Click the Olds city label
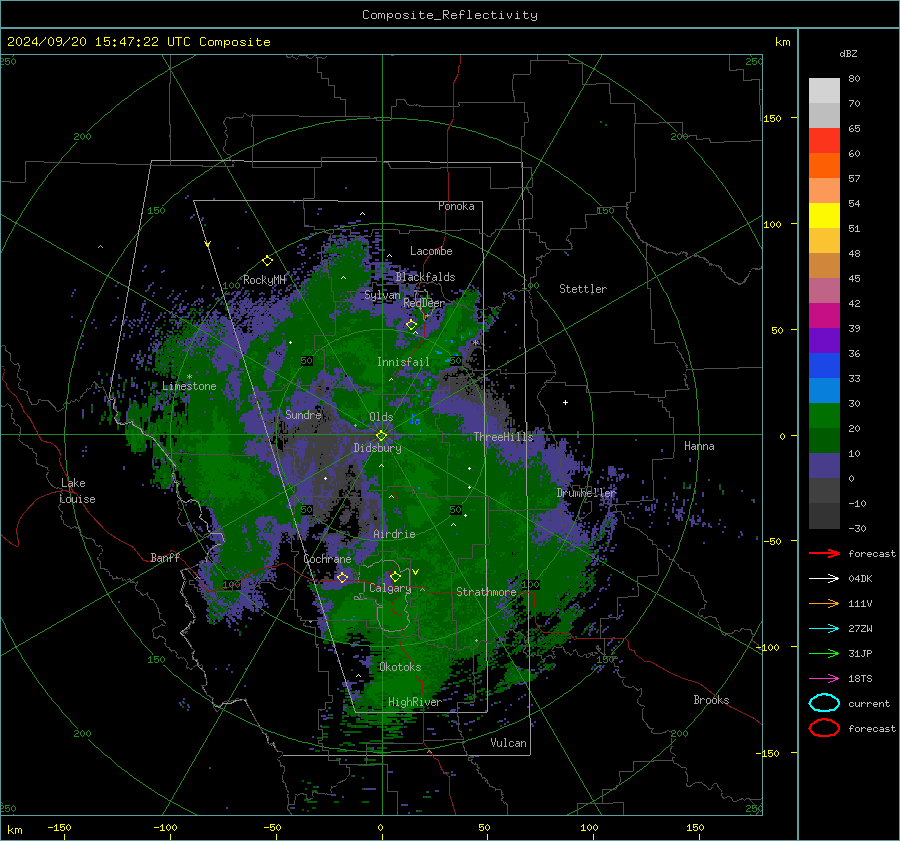The height and width of the screenshot is (841, 900). pos(381,417)
